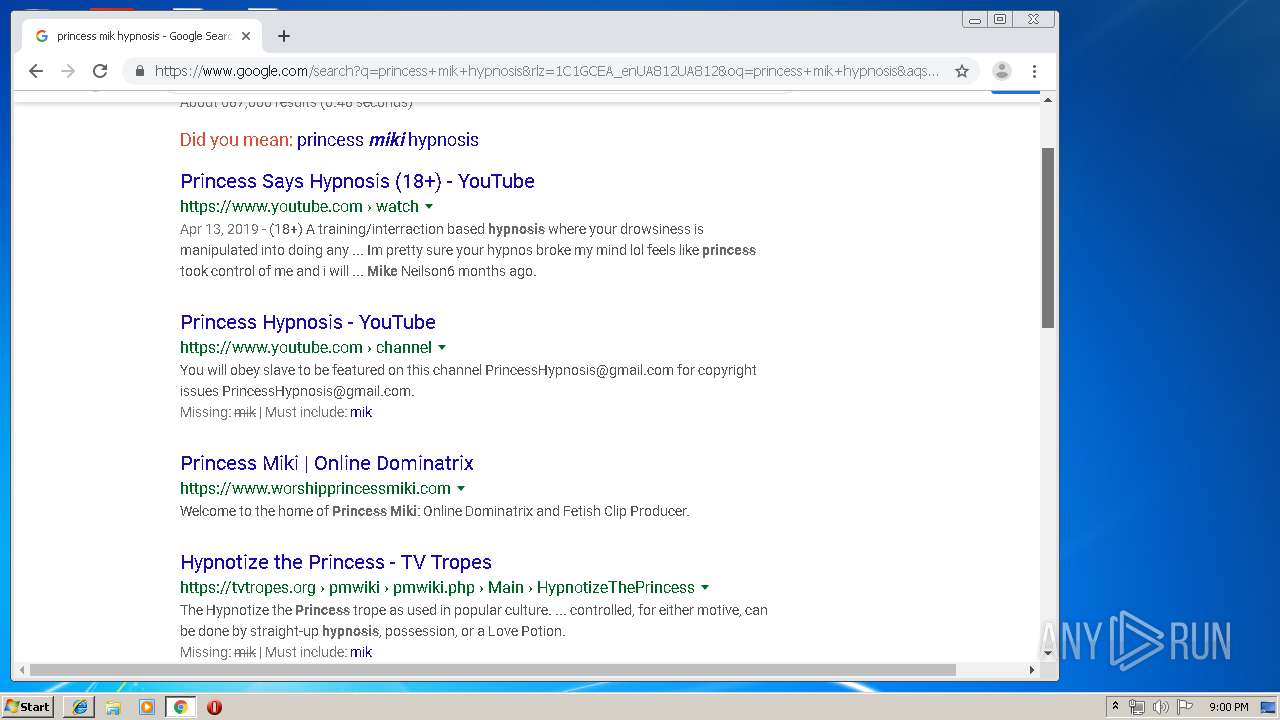Click the 9:00 PM clock

click(x=1228, y=707)
